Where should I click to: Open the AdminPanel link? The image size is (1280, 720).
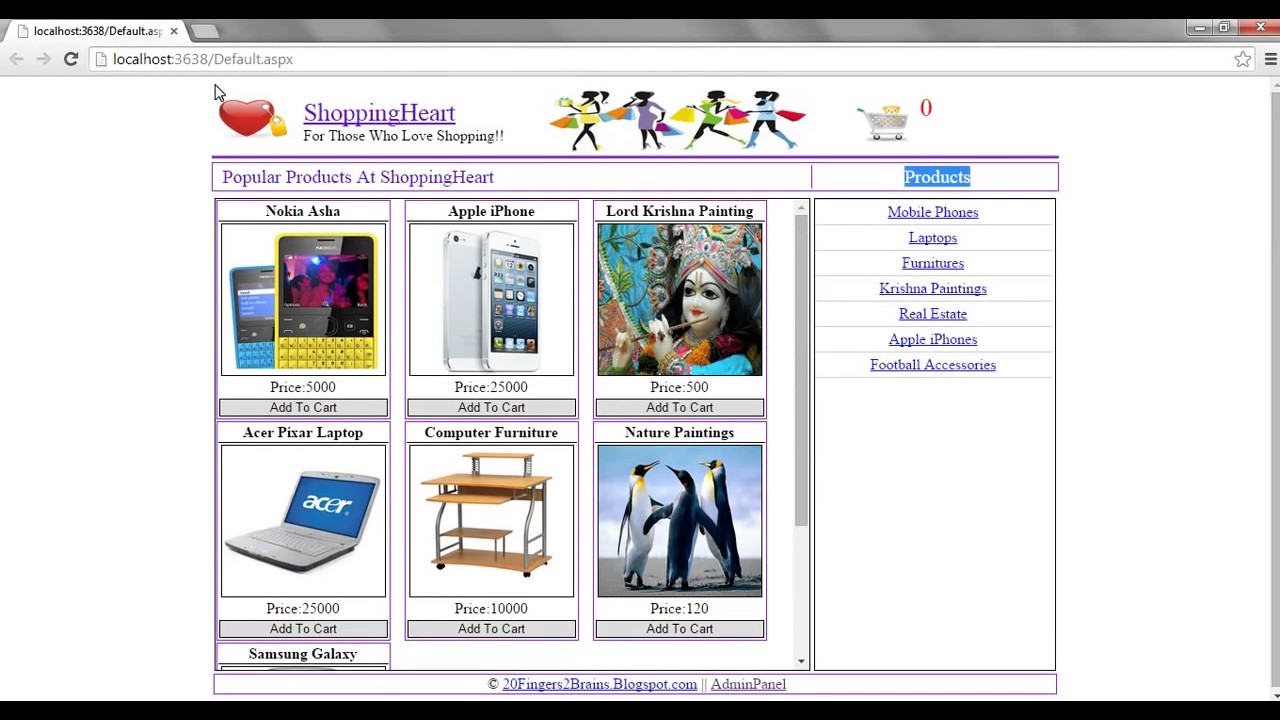(748, 684)
